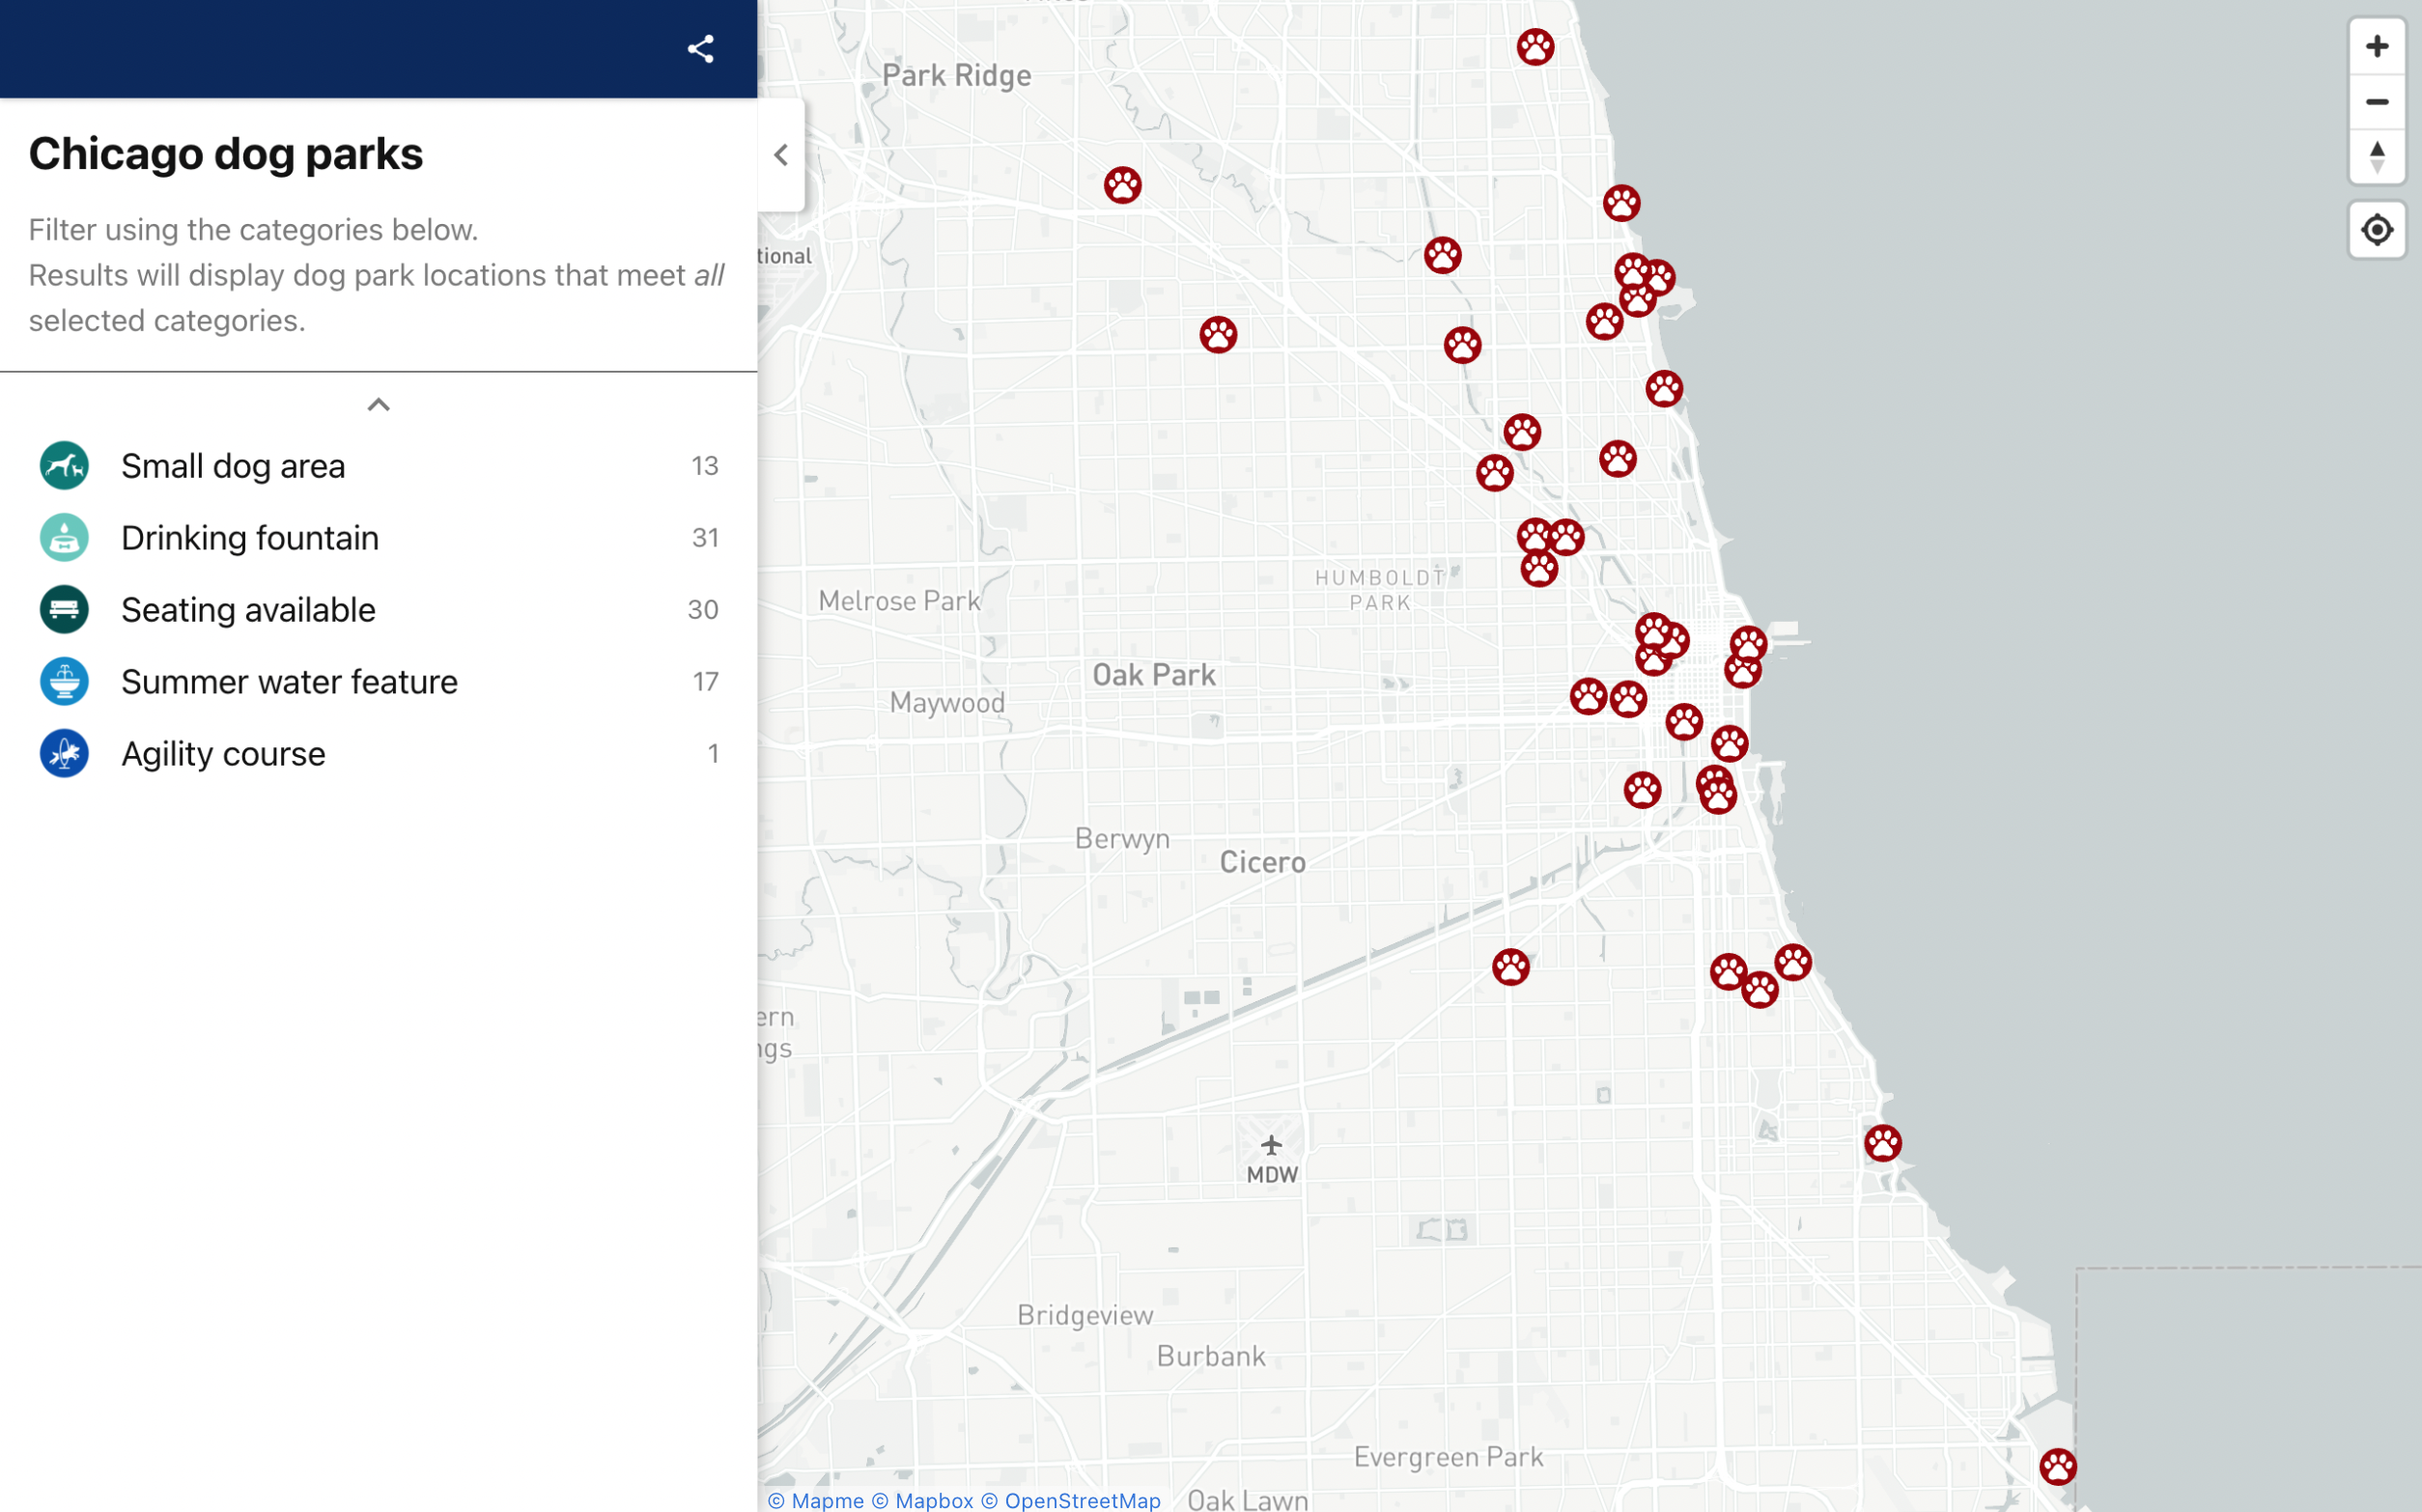Screen dimensions: 2422x1512
Task: Collapse the category list with up chevron
Action: pos(378,405)
